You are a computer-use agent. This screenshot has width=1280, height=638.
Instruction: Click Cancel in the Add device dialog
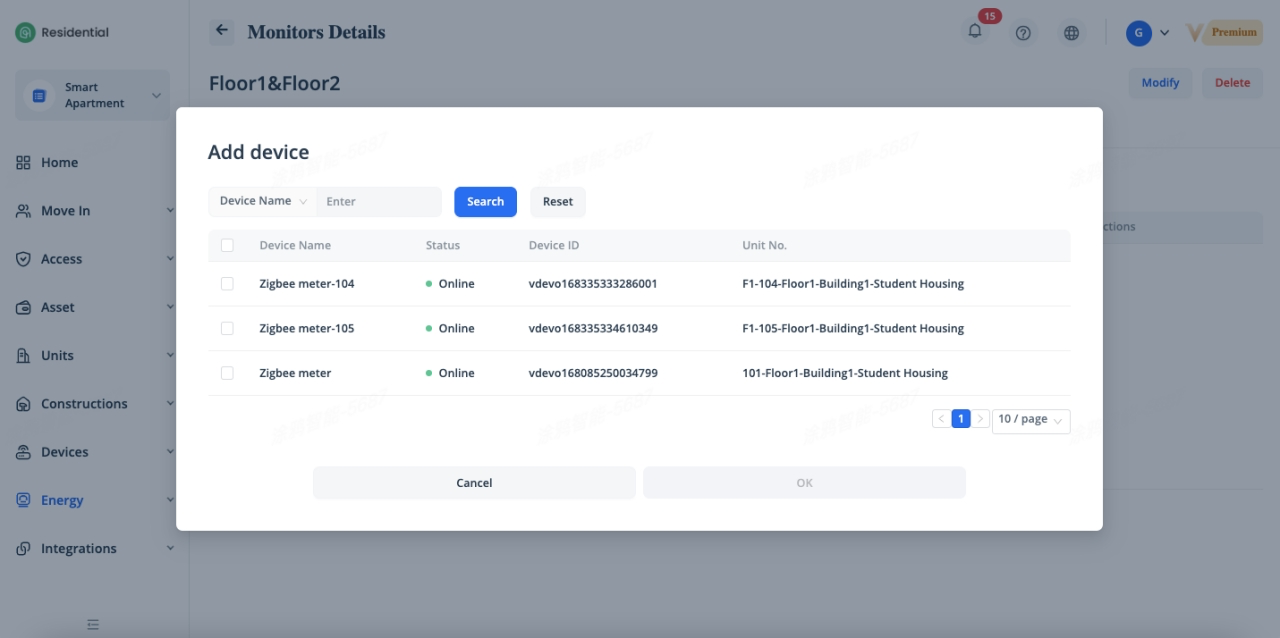(x=474, y=482)
